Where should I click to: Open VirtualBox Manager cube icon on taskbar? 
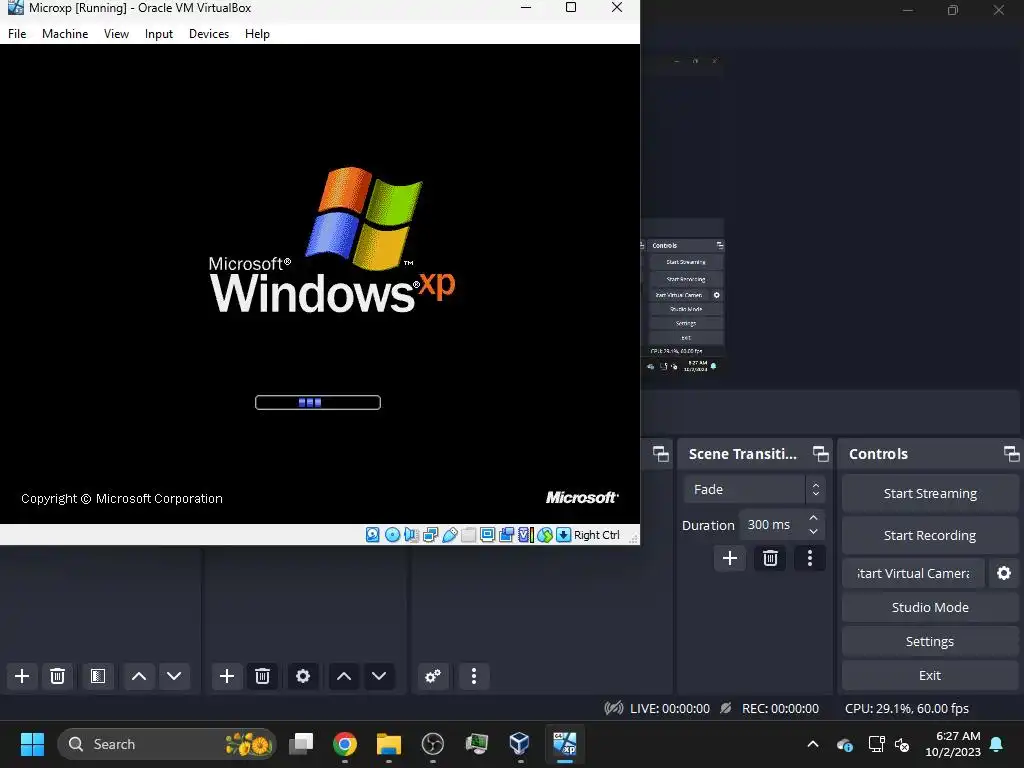click(520, 744)
